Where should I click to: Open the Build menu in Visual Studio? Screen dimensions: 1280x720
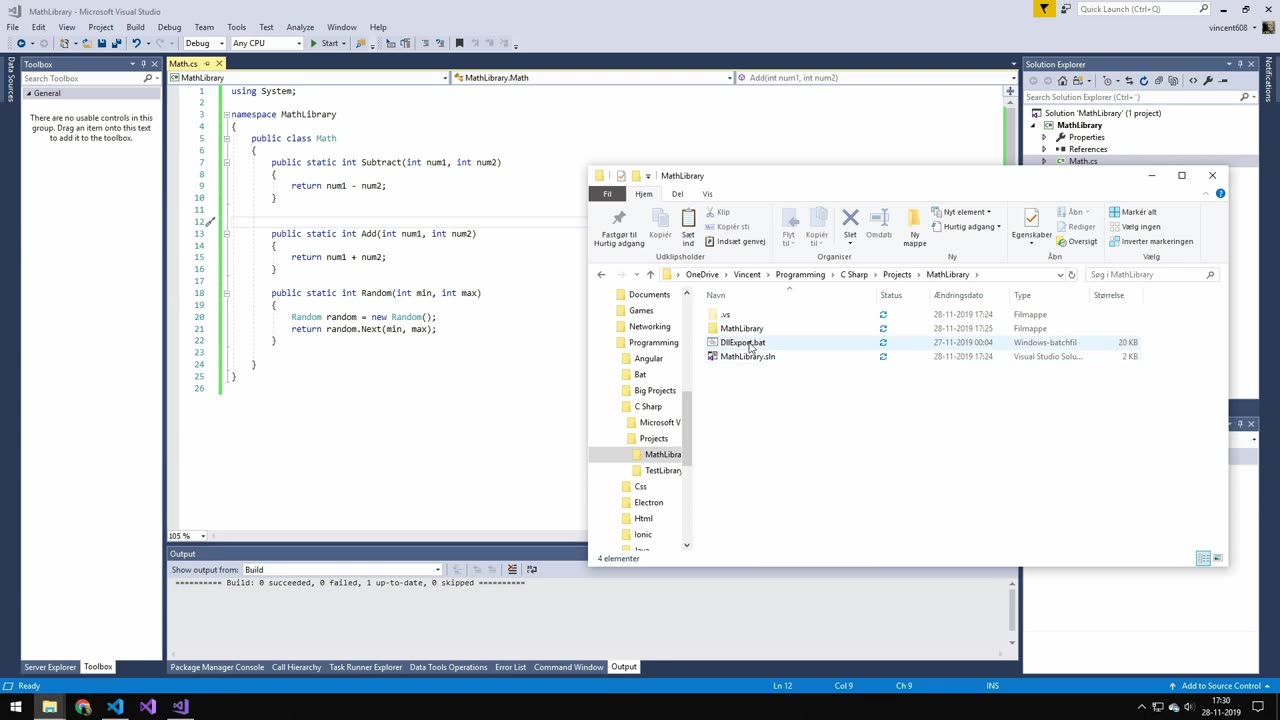click(135, 27)
